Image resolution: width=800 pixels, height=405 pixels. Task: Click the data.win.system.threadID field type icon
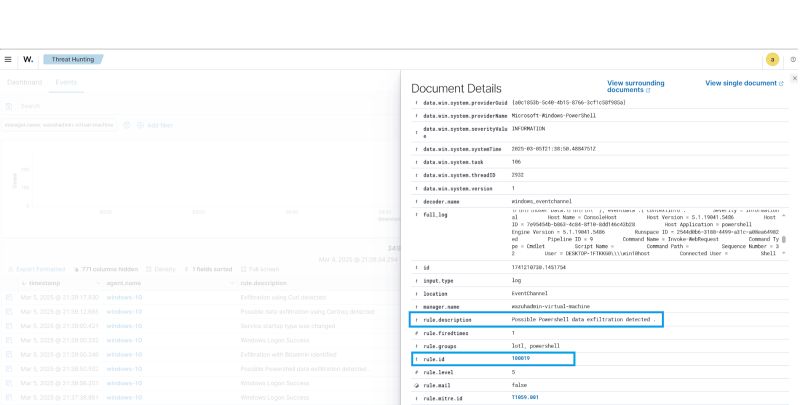click(416, 175)
